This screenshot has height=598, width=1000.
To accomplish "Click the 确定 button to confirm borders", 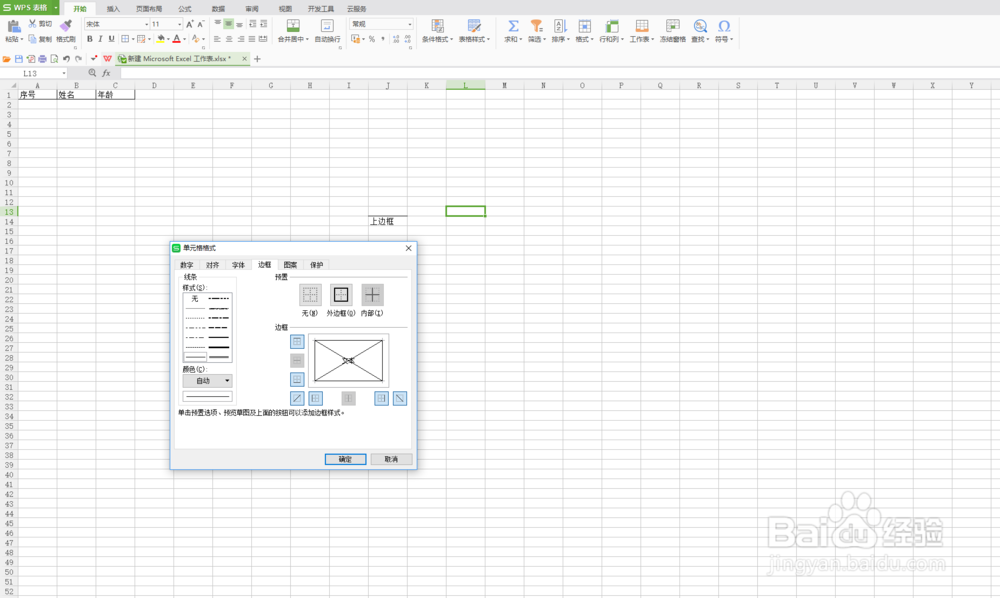I will [x=346, y=458].
